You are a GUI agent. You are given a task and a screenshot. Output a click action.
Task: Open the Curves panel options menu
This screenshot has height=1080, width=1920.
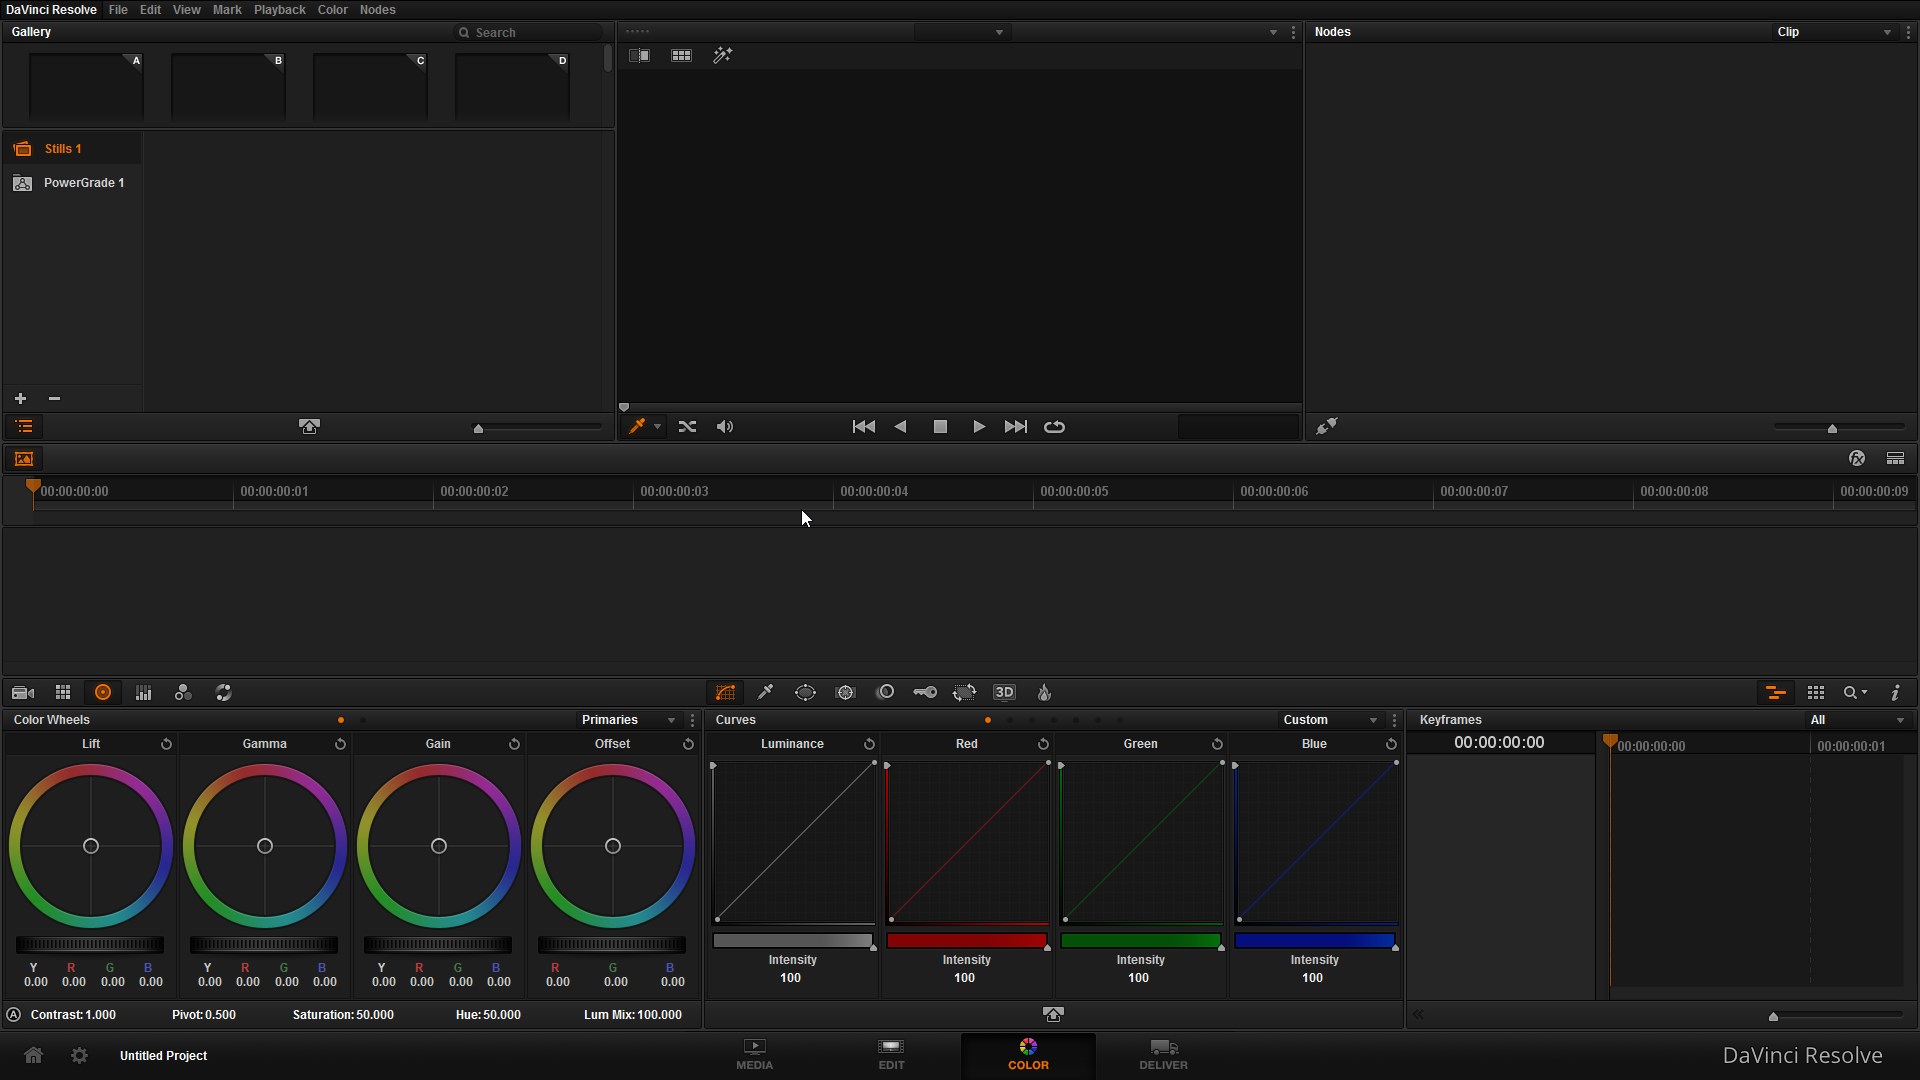[1394, 720]
